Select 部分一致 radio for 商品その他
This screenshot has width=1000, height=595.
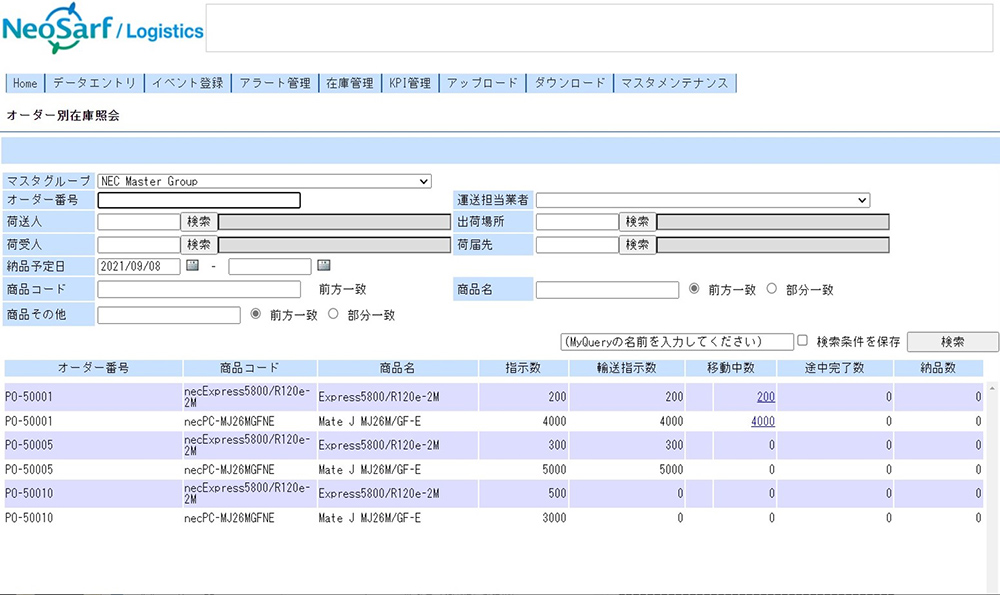point(333,314)
